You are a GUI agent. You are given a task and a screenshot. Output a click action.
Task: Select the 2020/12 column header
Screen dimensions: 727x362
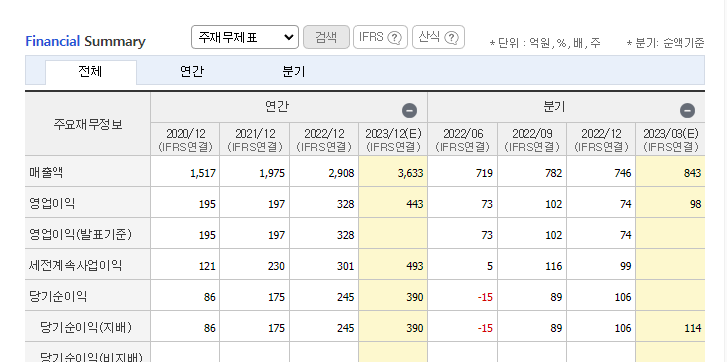click(185, 140)
